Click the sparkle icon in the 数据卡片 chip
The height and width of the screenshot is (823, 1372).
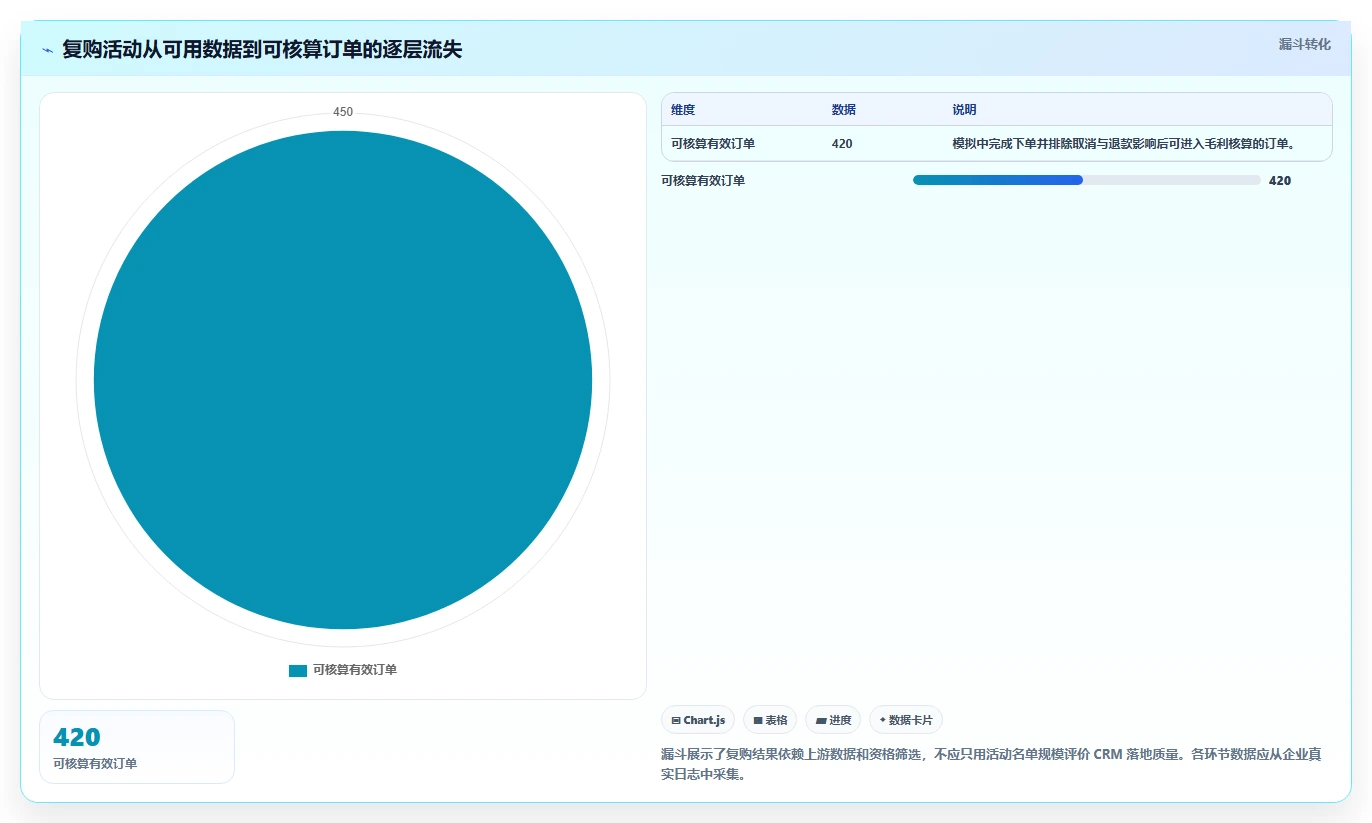click(x=882, y=720)
